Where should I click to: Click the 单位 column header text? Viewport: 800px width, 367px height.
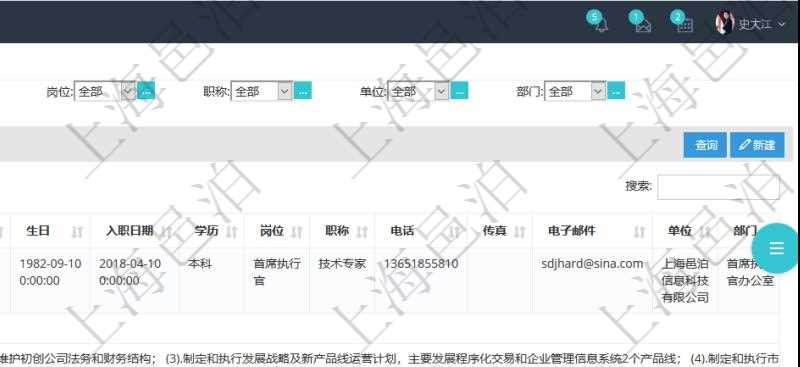(680, 231)
